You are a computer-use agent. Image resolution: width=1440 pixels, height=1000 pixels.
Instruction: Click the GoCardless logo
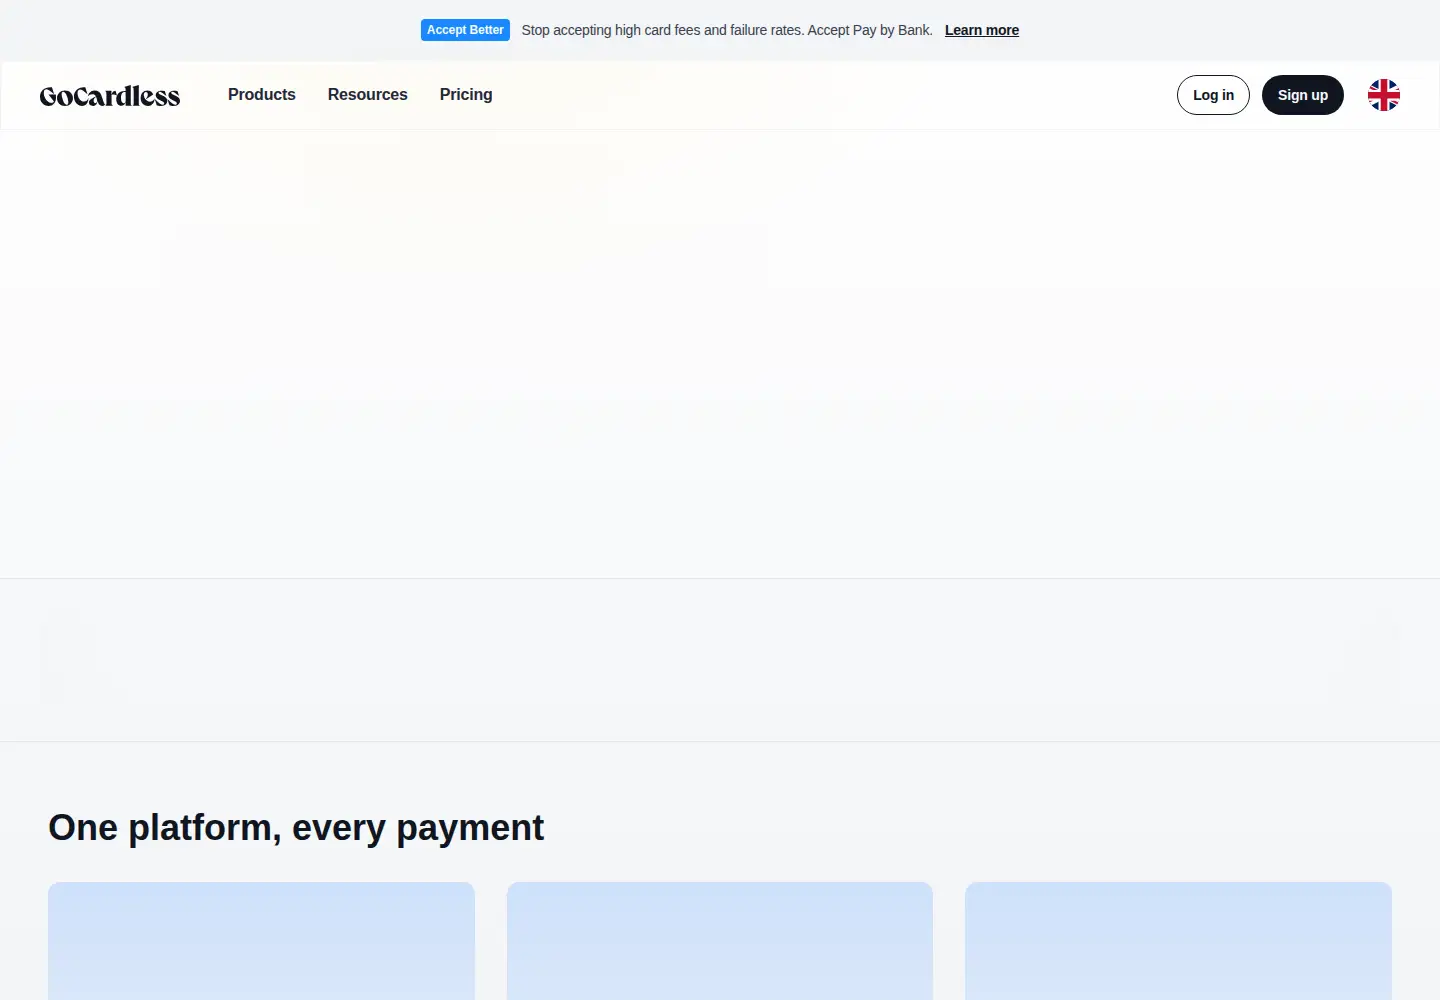pyautogui.click(x=110, y=96)
